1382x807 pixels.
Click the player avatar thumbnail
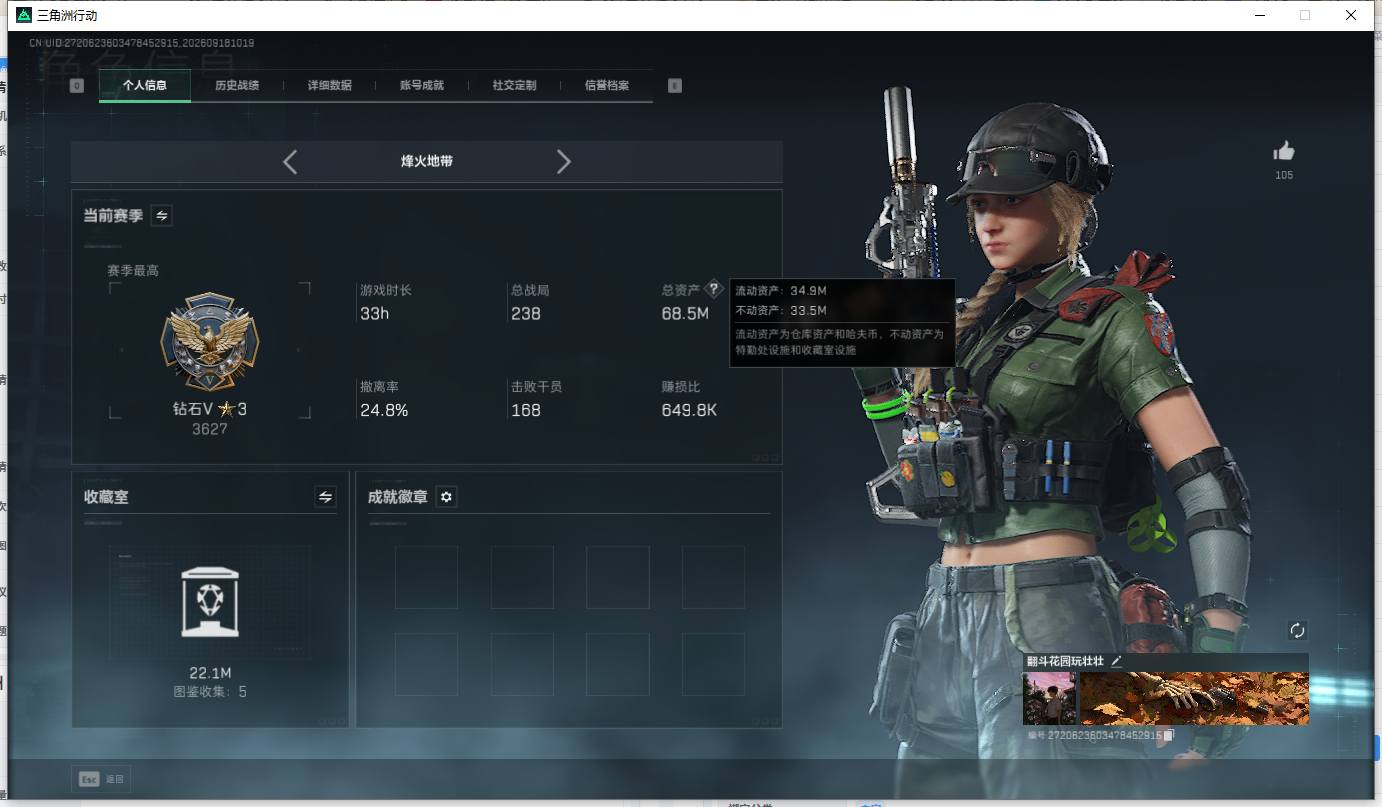tap(1050, 698)
